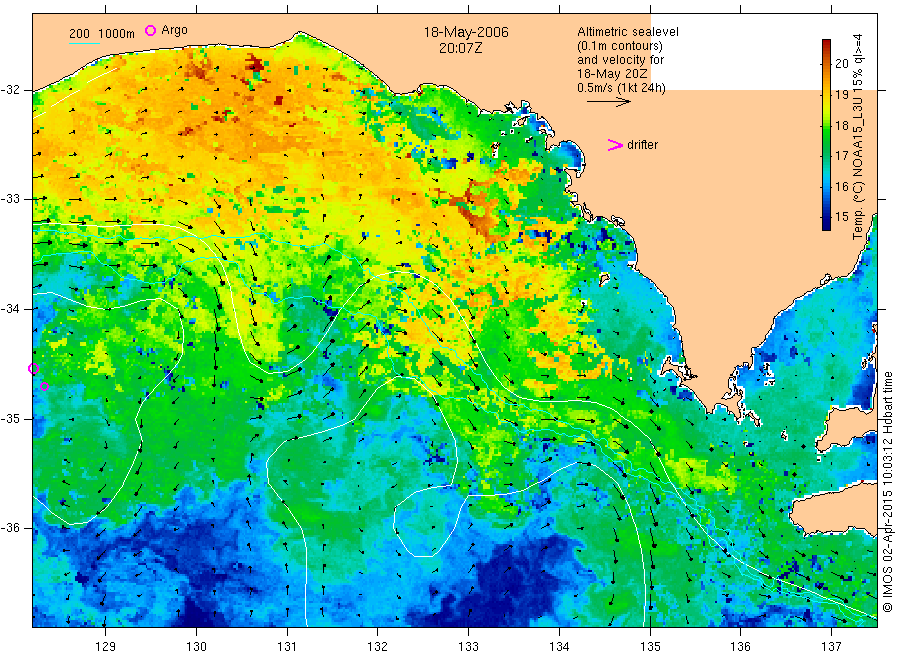The height and width of the screenshot is (660, 900).
Task: Click the longitude label 131
Action: point(287,647)
